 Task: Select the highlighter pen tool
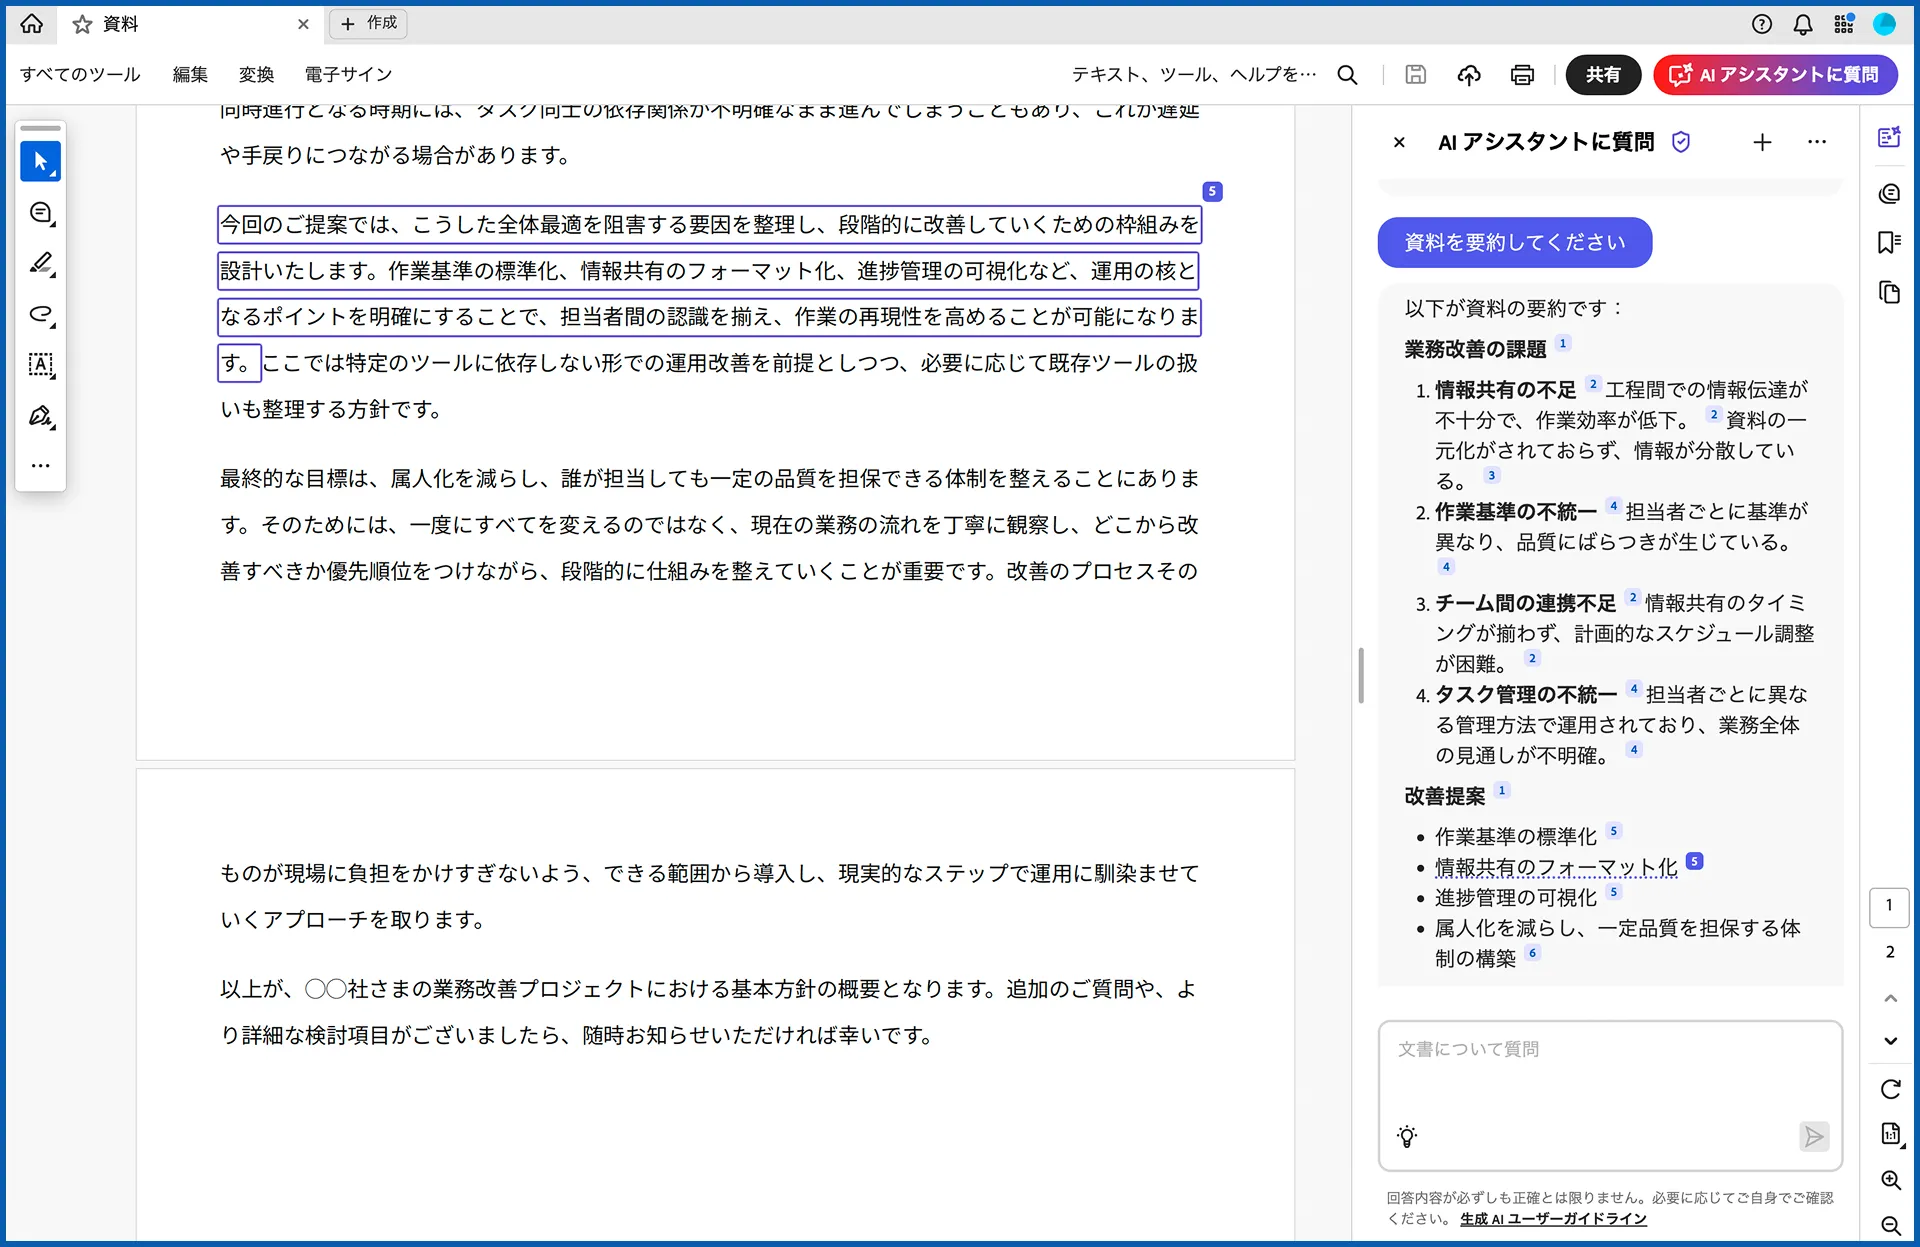[40, 263]
